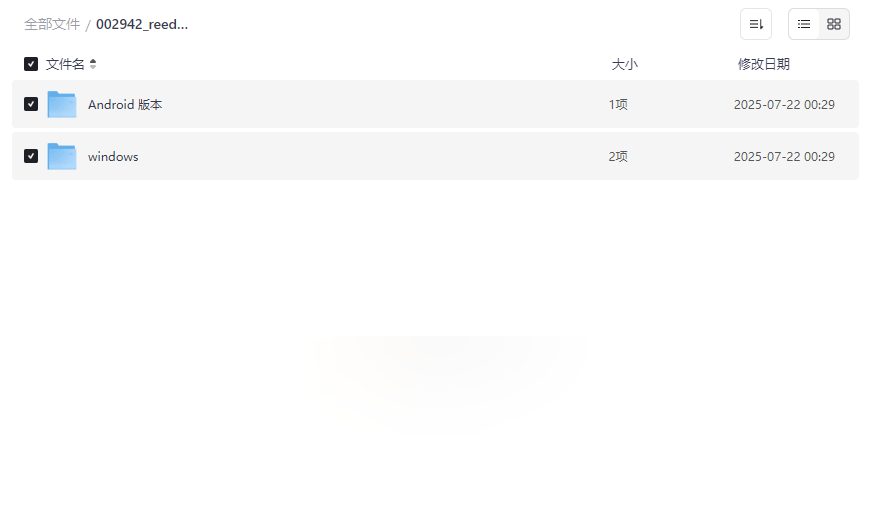Switch to list view layout
This screenshot has height=514, width=874.
[x=804, y=24]
